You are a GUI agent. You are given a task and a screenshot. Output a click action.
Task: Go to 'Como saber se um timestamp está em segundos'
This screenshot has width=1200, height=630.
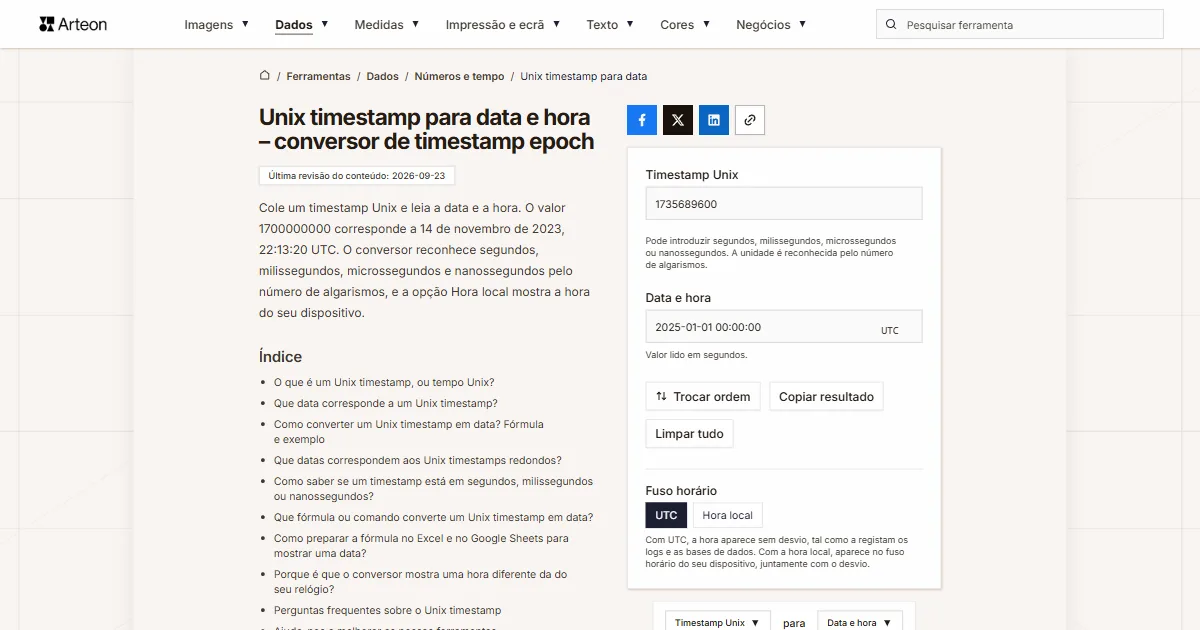[433, 489]
